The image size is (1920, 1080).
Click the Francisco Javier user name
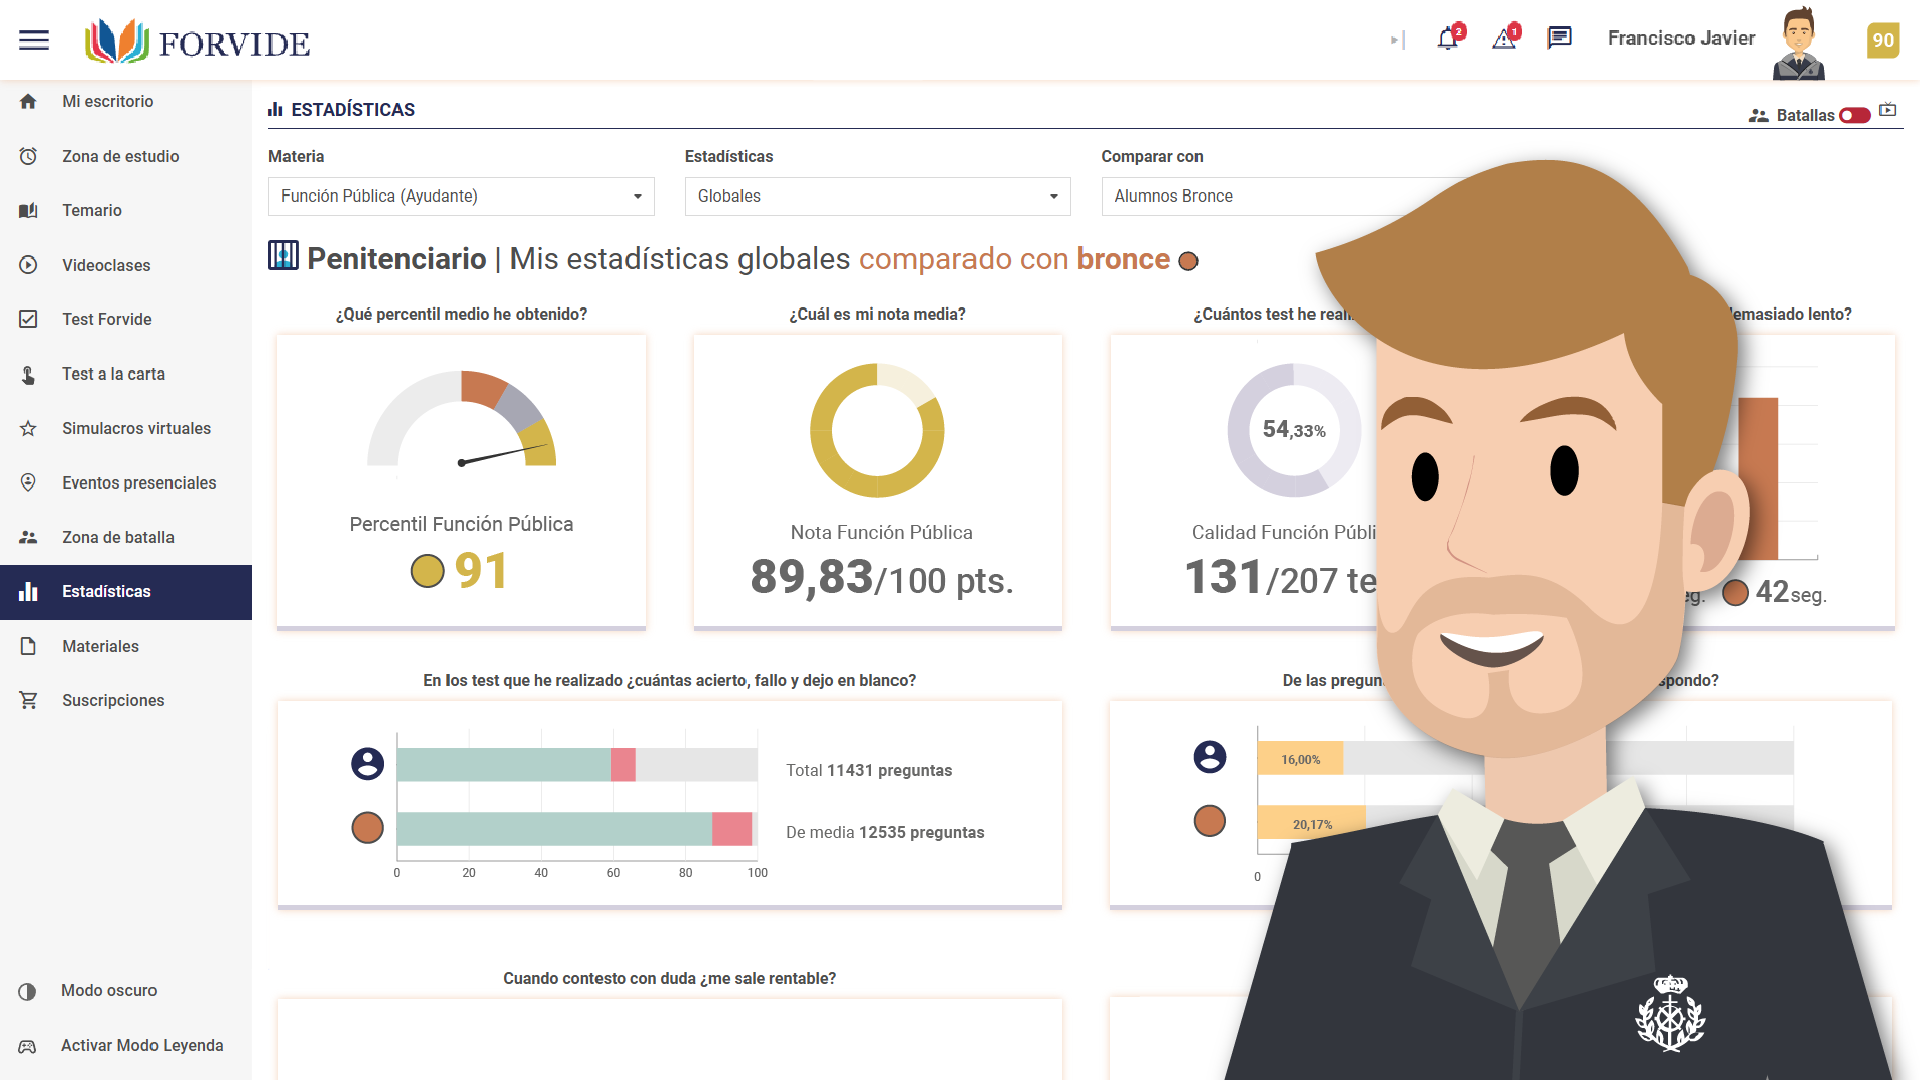pyautogui.click(x=1681, y=38)
